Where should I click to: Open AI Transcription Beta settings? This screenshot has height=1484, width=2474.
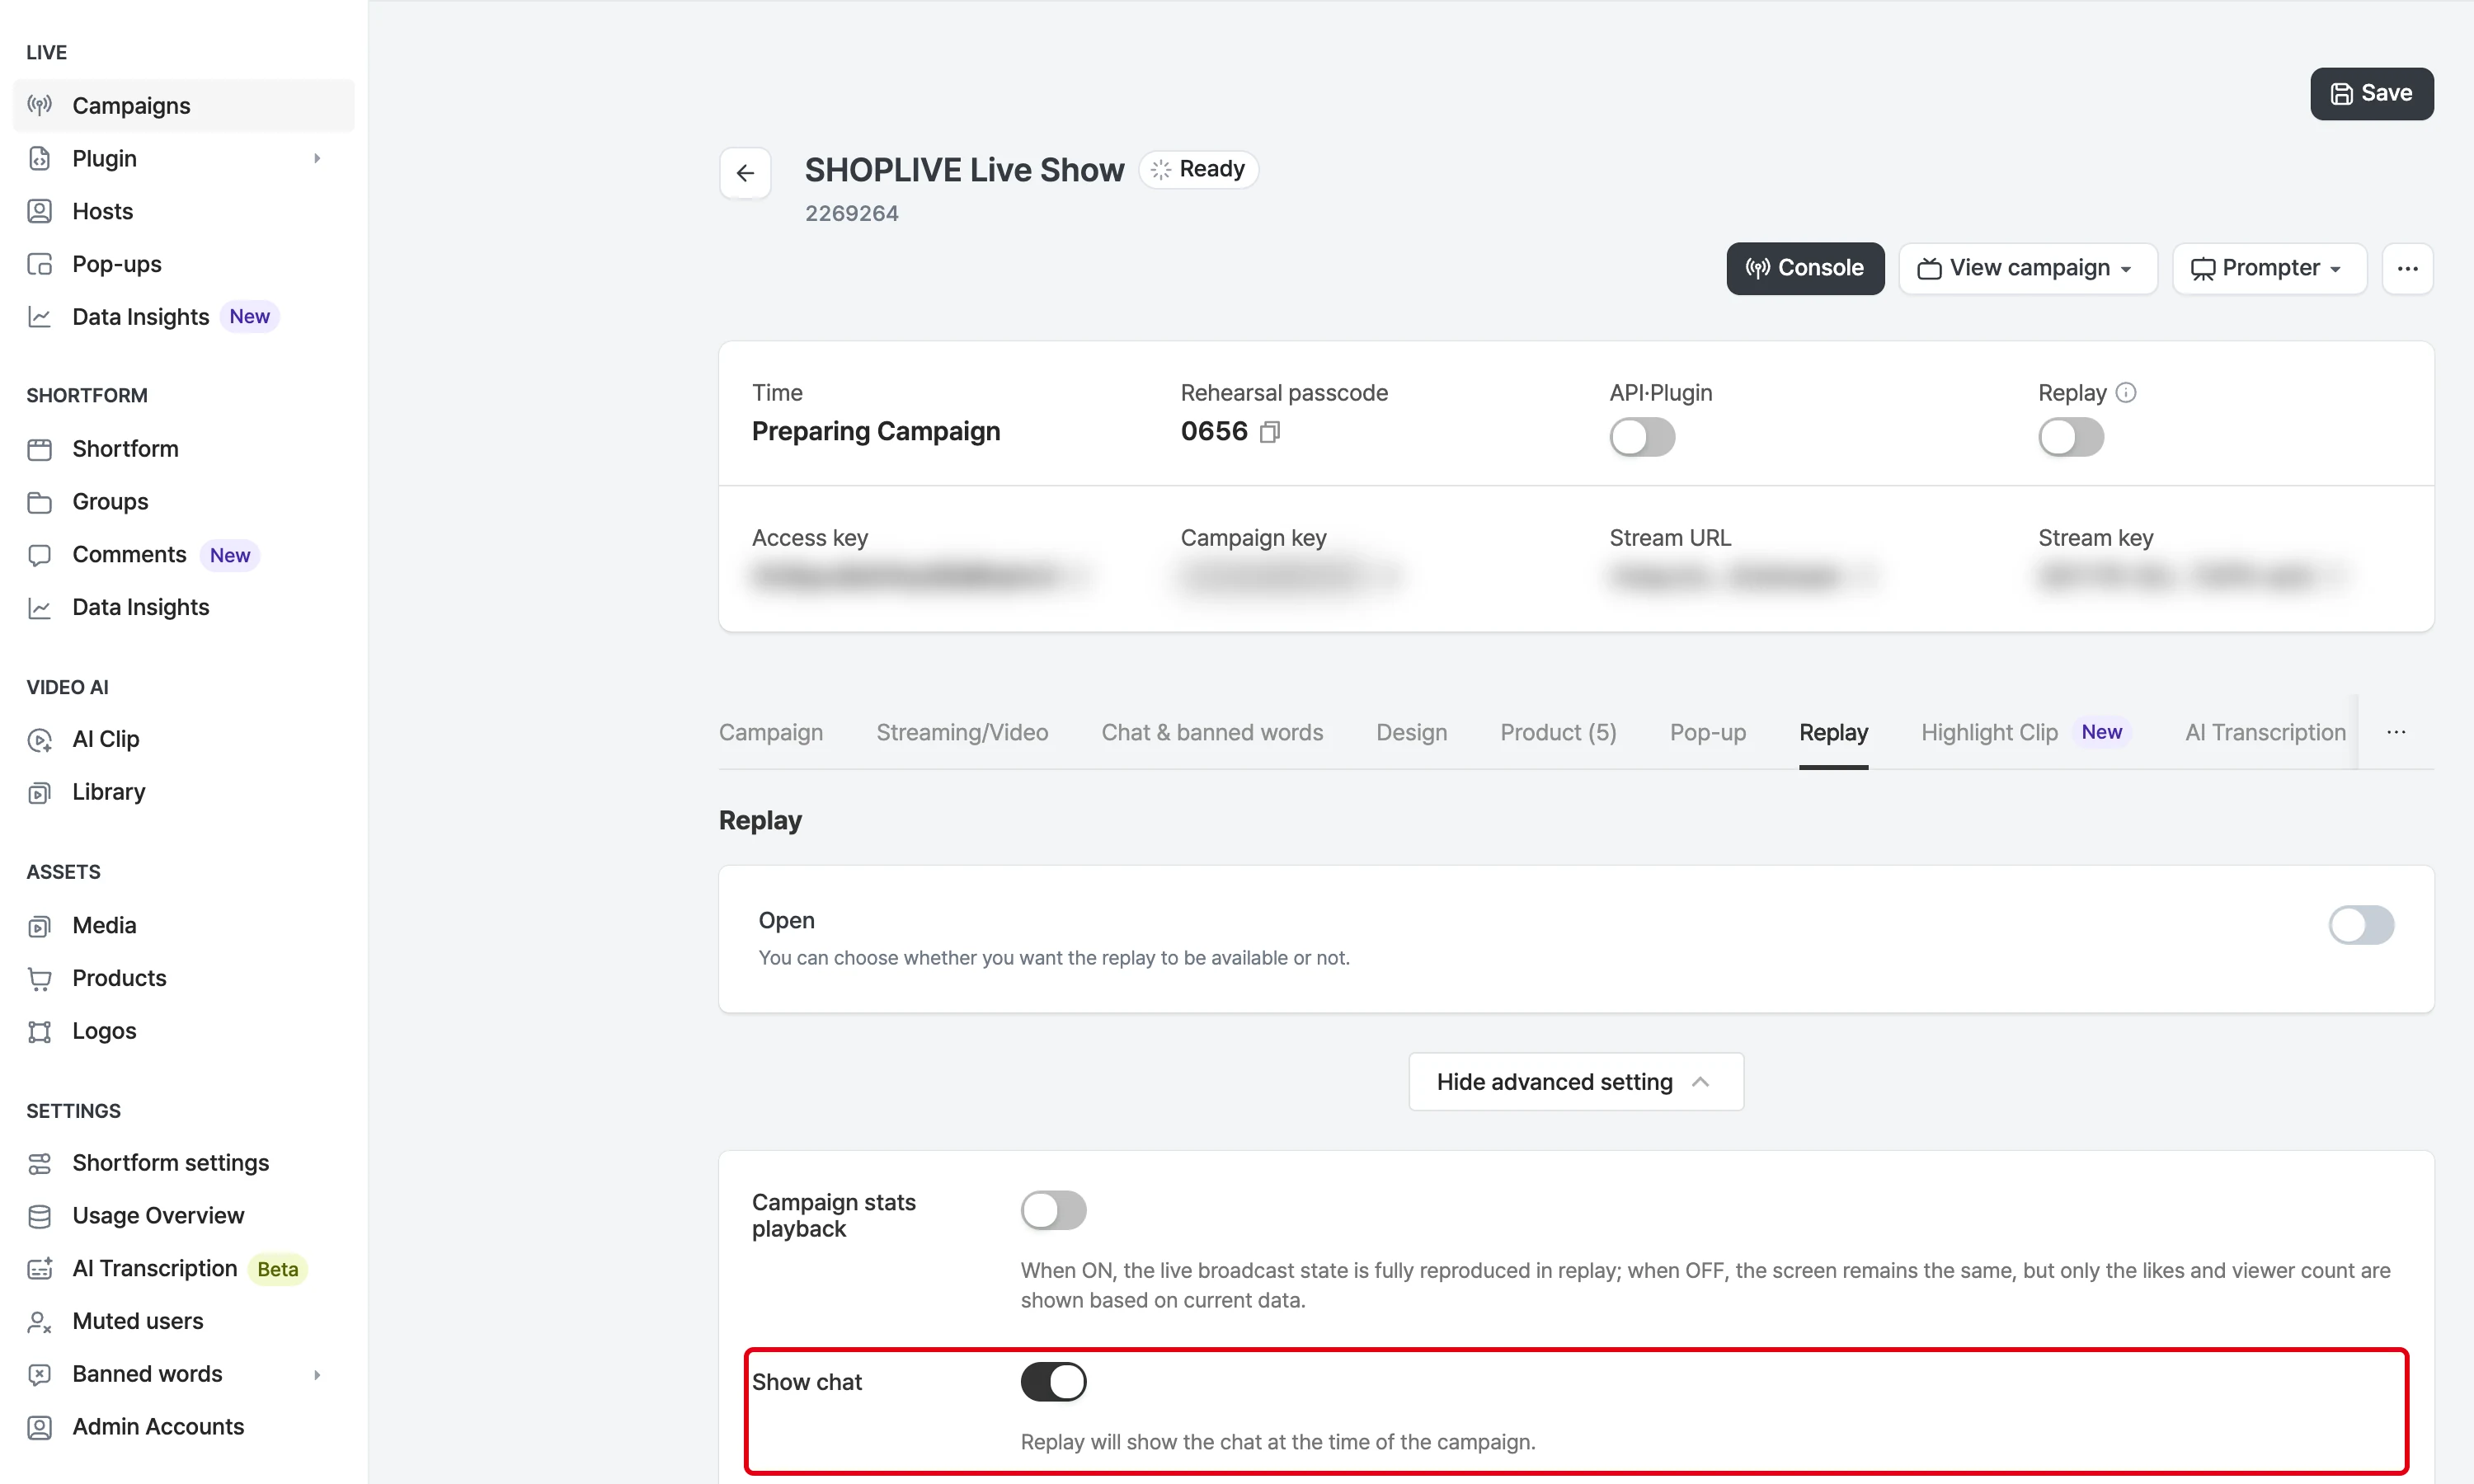point(184,1269)
